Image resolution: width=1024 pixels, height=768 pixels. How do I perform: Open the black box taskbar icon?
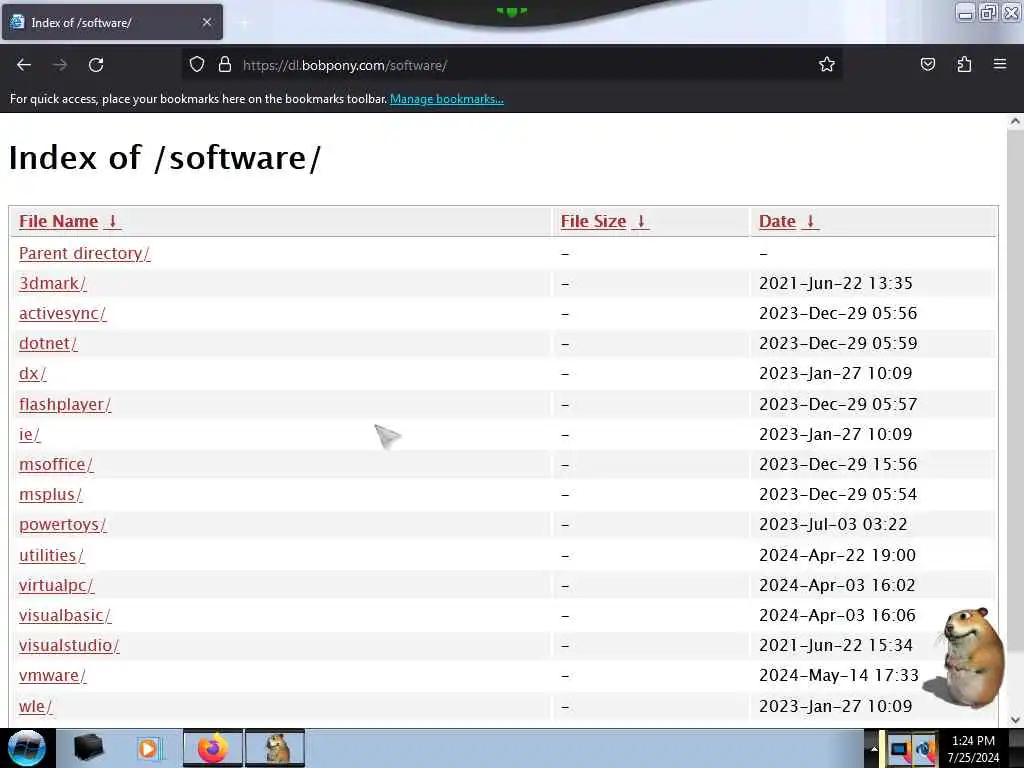point(89,748)
